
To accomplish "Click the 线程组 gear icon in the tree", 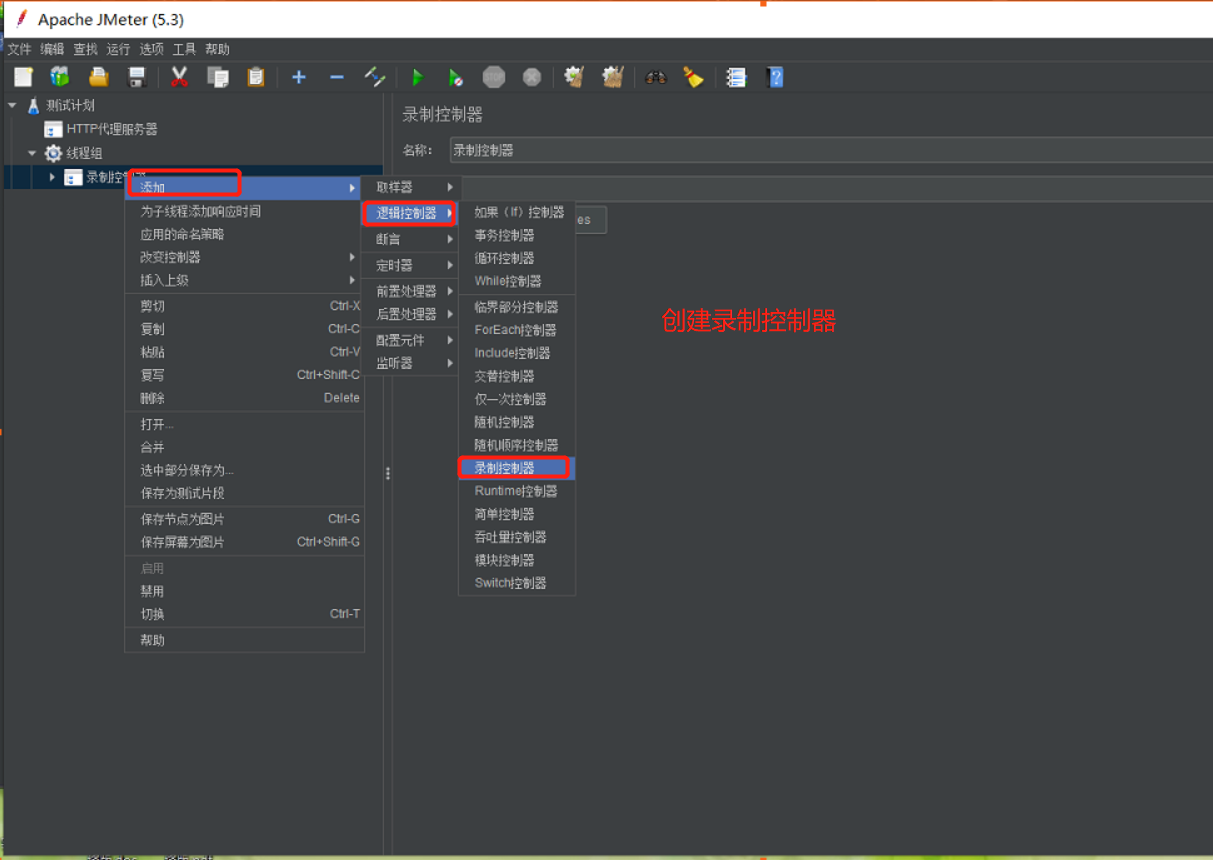I will (x=53, y=153).
